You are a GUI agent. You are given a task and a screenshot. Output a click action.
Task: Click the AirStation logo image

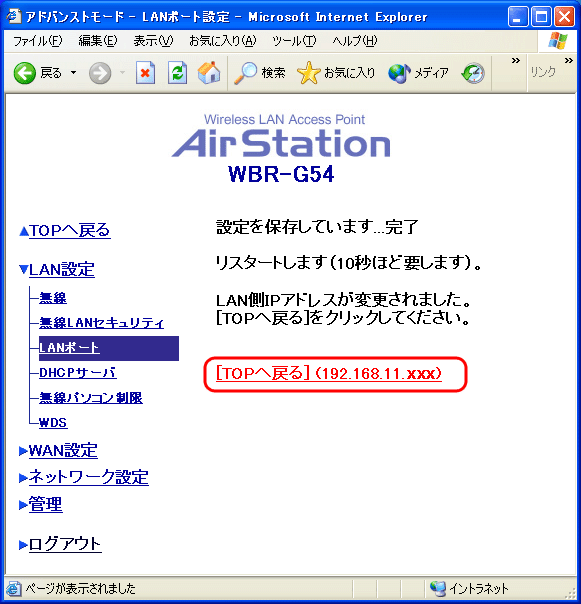282,136
